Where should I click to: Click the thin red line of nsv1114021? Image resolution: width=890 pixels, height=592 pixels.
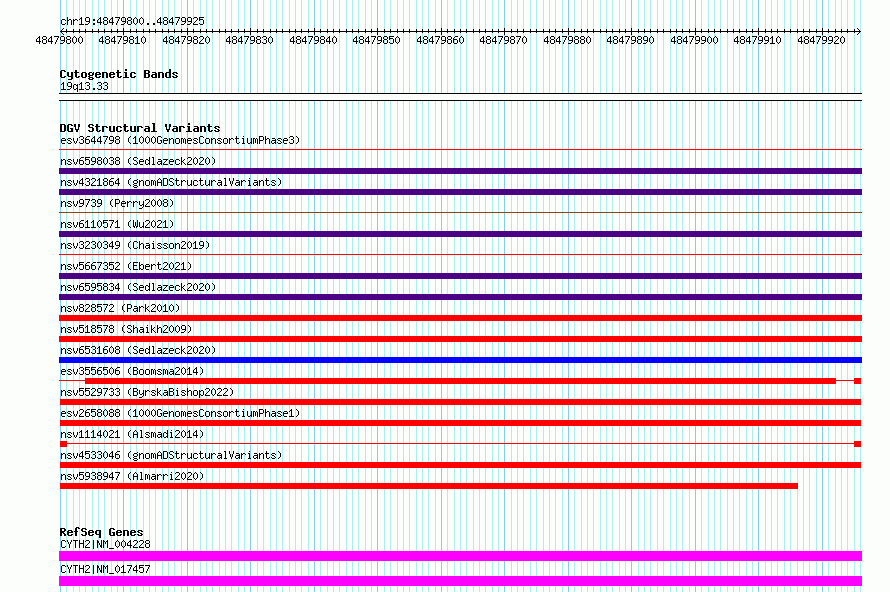460,444
